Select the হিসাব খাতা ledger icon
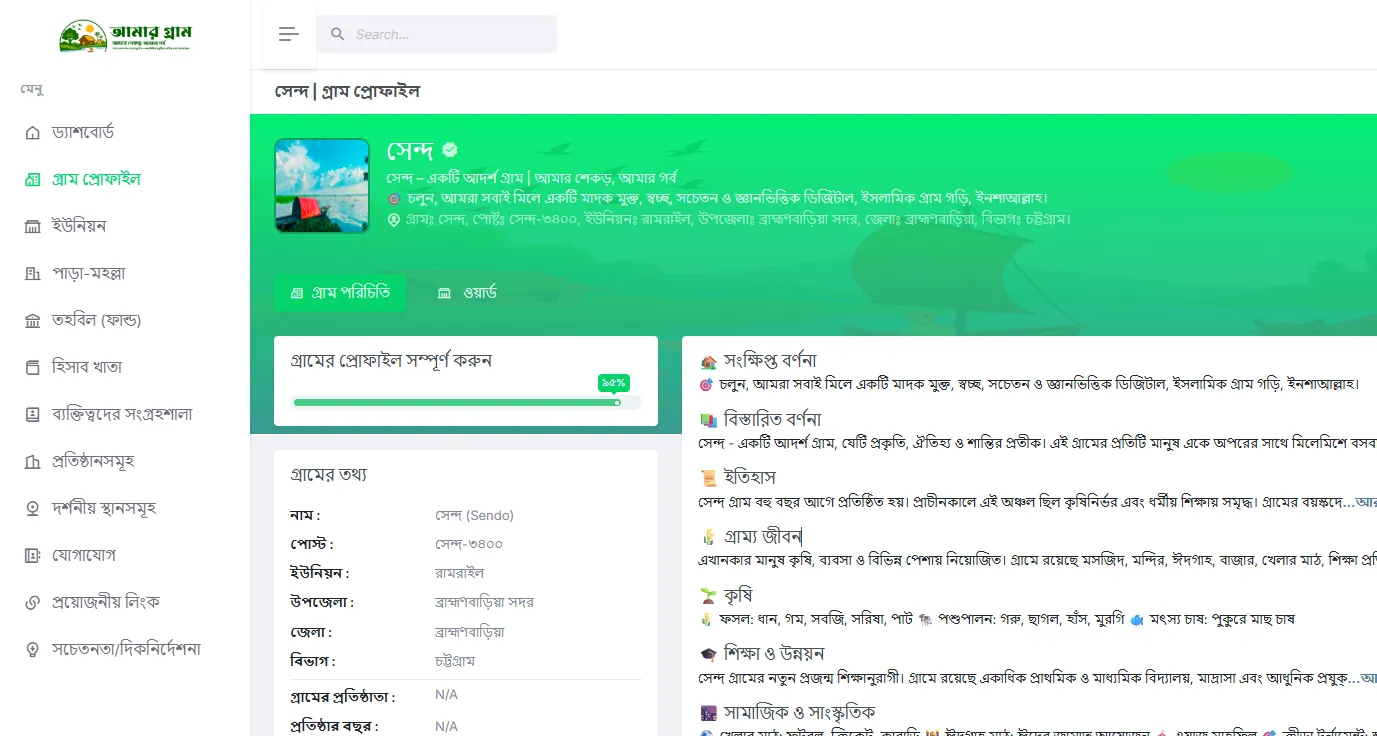Viewport: 1377px width, 736px height. pos(32,368)
